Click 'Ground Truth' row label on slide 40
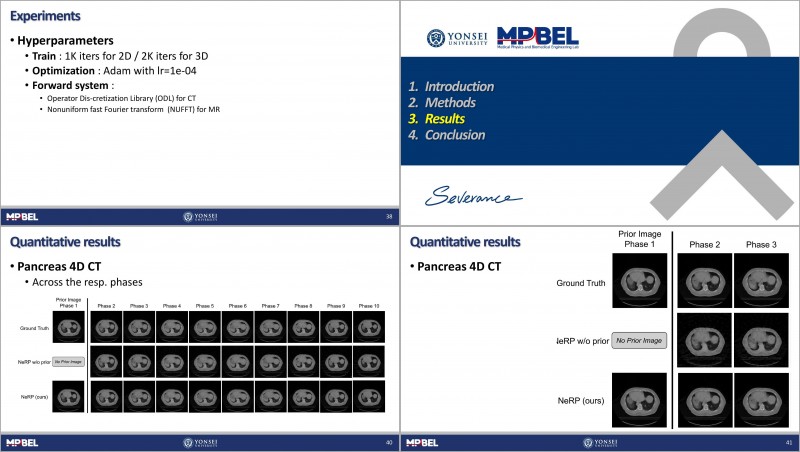 pyautogui.click(x=34, y=328)
